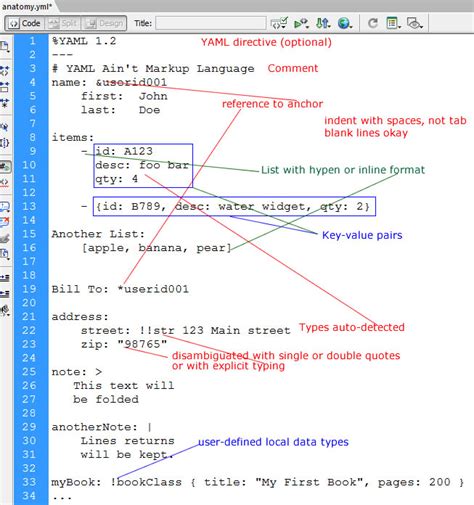Click the 'be folded' code line
Image resolution: width=474 pixels, height=505 pixels.
(106, 399)
